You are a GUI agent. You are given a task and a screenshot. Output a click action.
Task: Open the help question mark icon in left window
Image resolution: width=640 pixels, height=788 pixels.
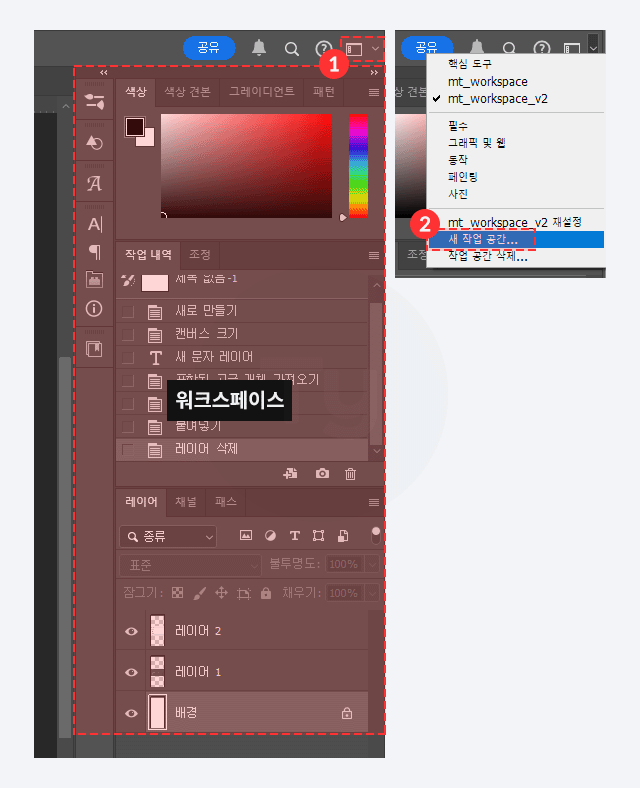[324, 49]
